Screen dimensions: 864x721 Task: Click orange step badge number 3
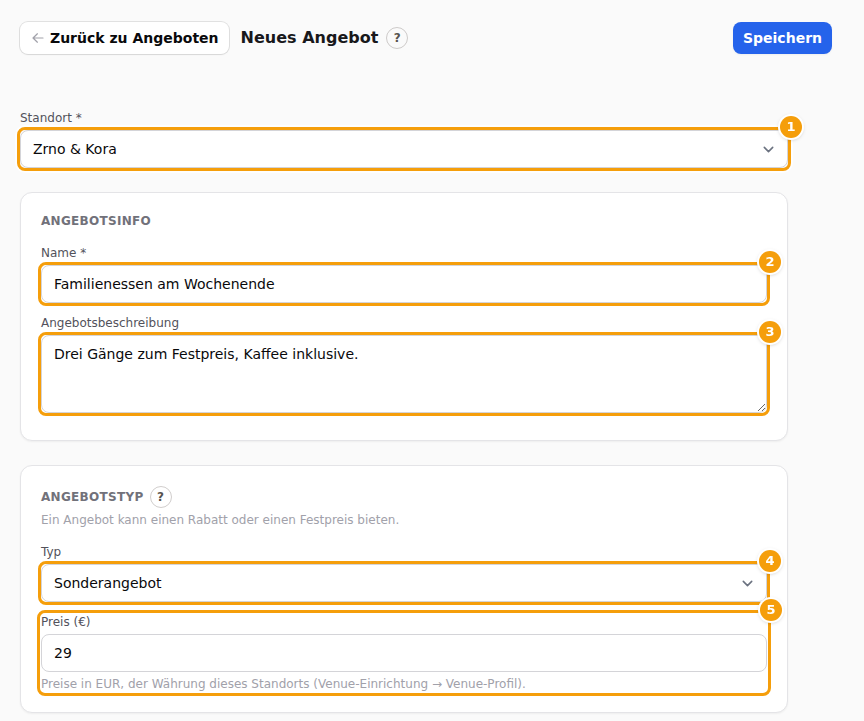coord(770,332)
